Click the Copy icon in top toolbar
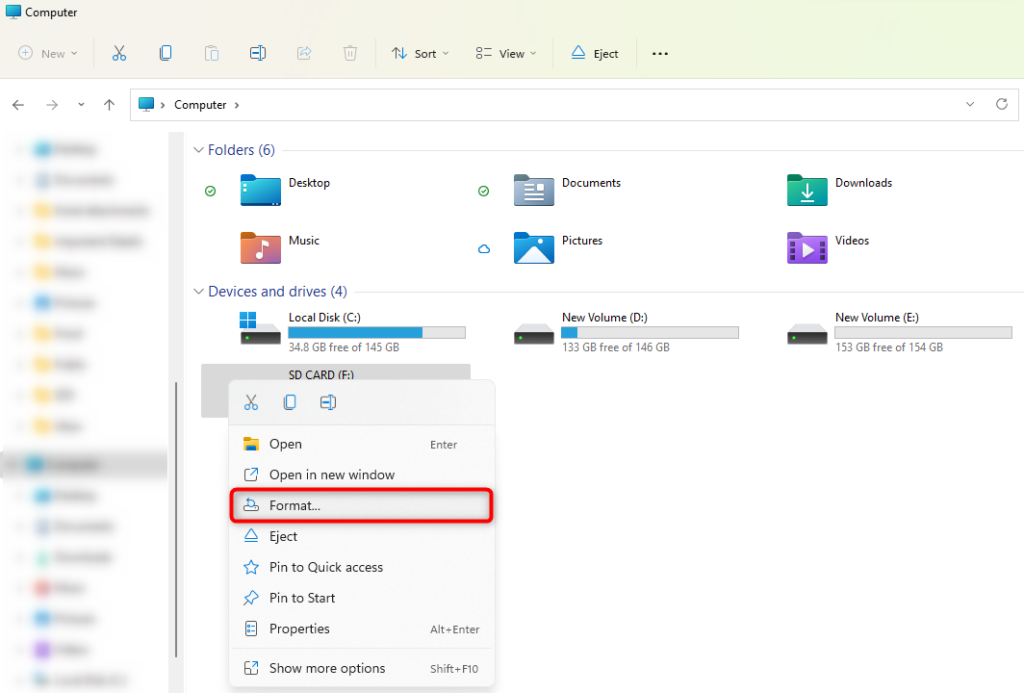This screenshot has width=1024, height=693. point(165,53)
